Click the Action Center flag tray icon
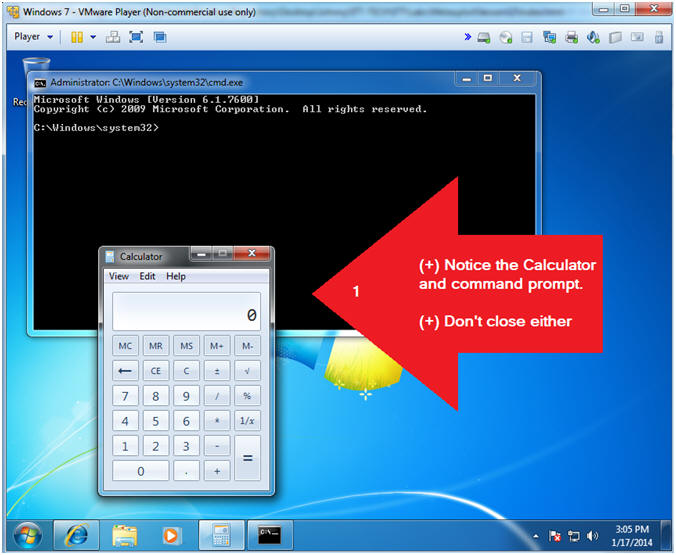 point(554,536)
